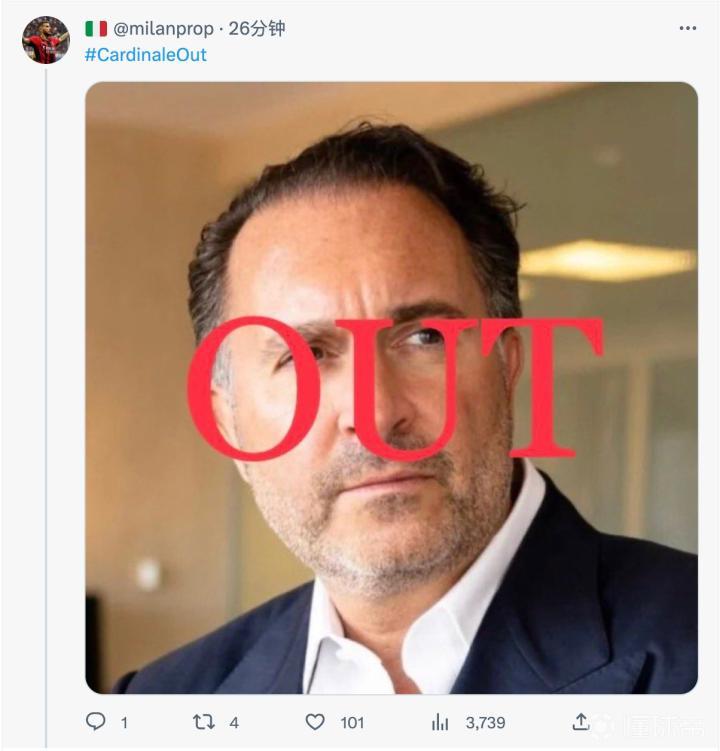
Task: Click the reply speech bubble icon
Action: click(95, 721)
